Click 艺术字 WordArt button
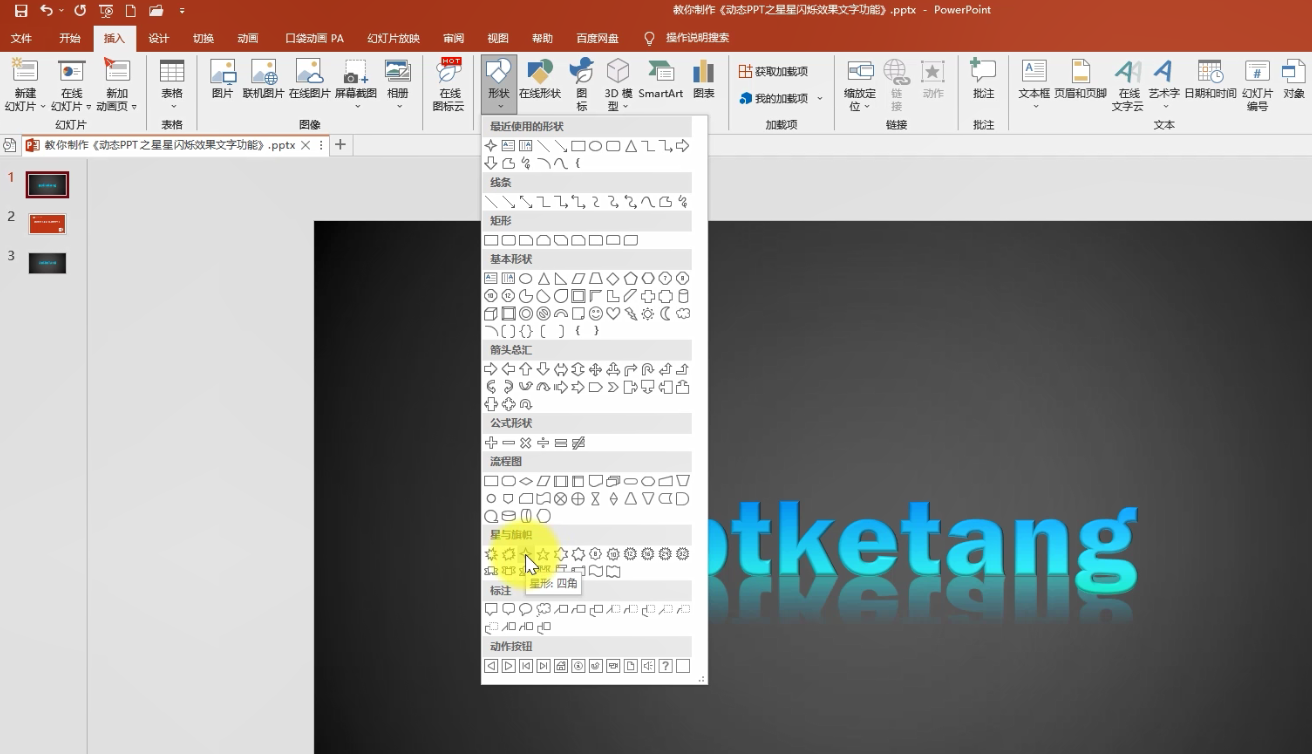The image size is (1312, 754). click(x=1163, y=84)
